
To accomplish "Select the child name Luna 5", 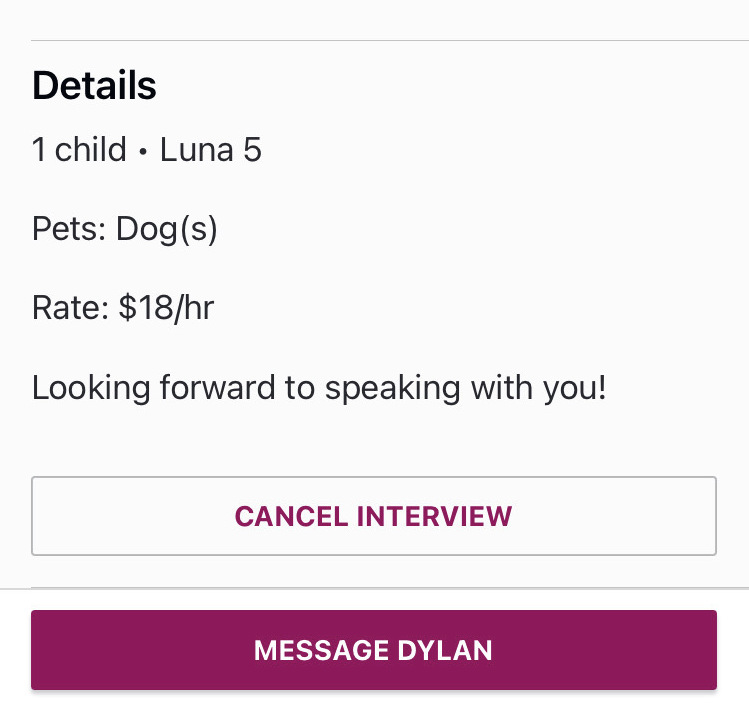I will [x=211, y=150].
